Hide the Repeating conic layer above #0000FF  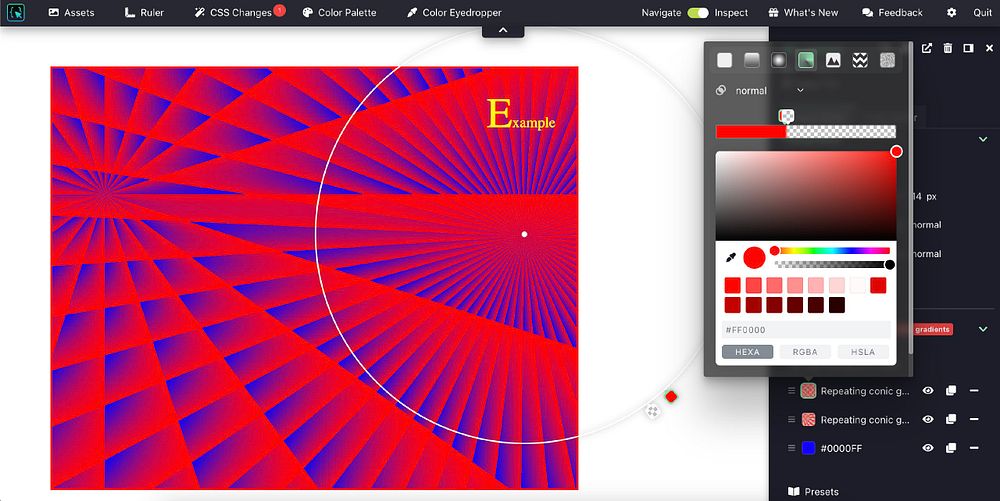pos(928,419)
